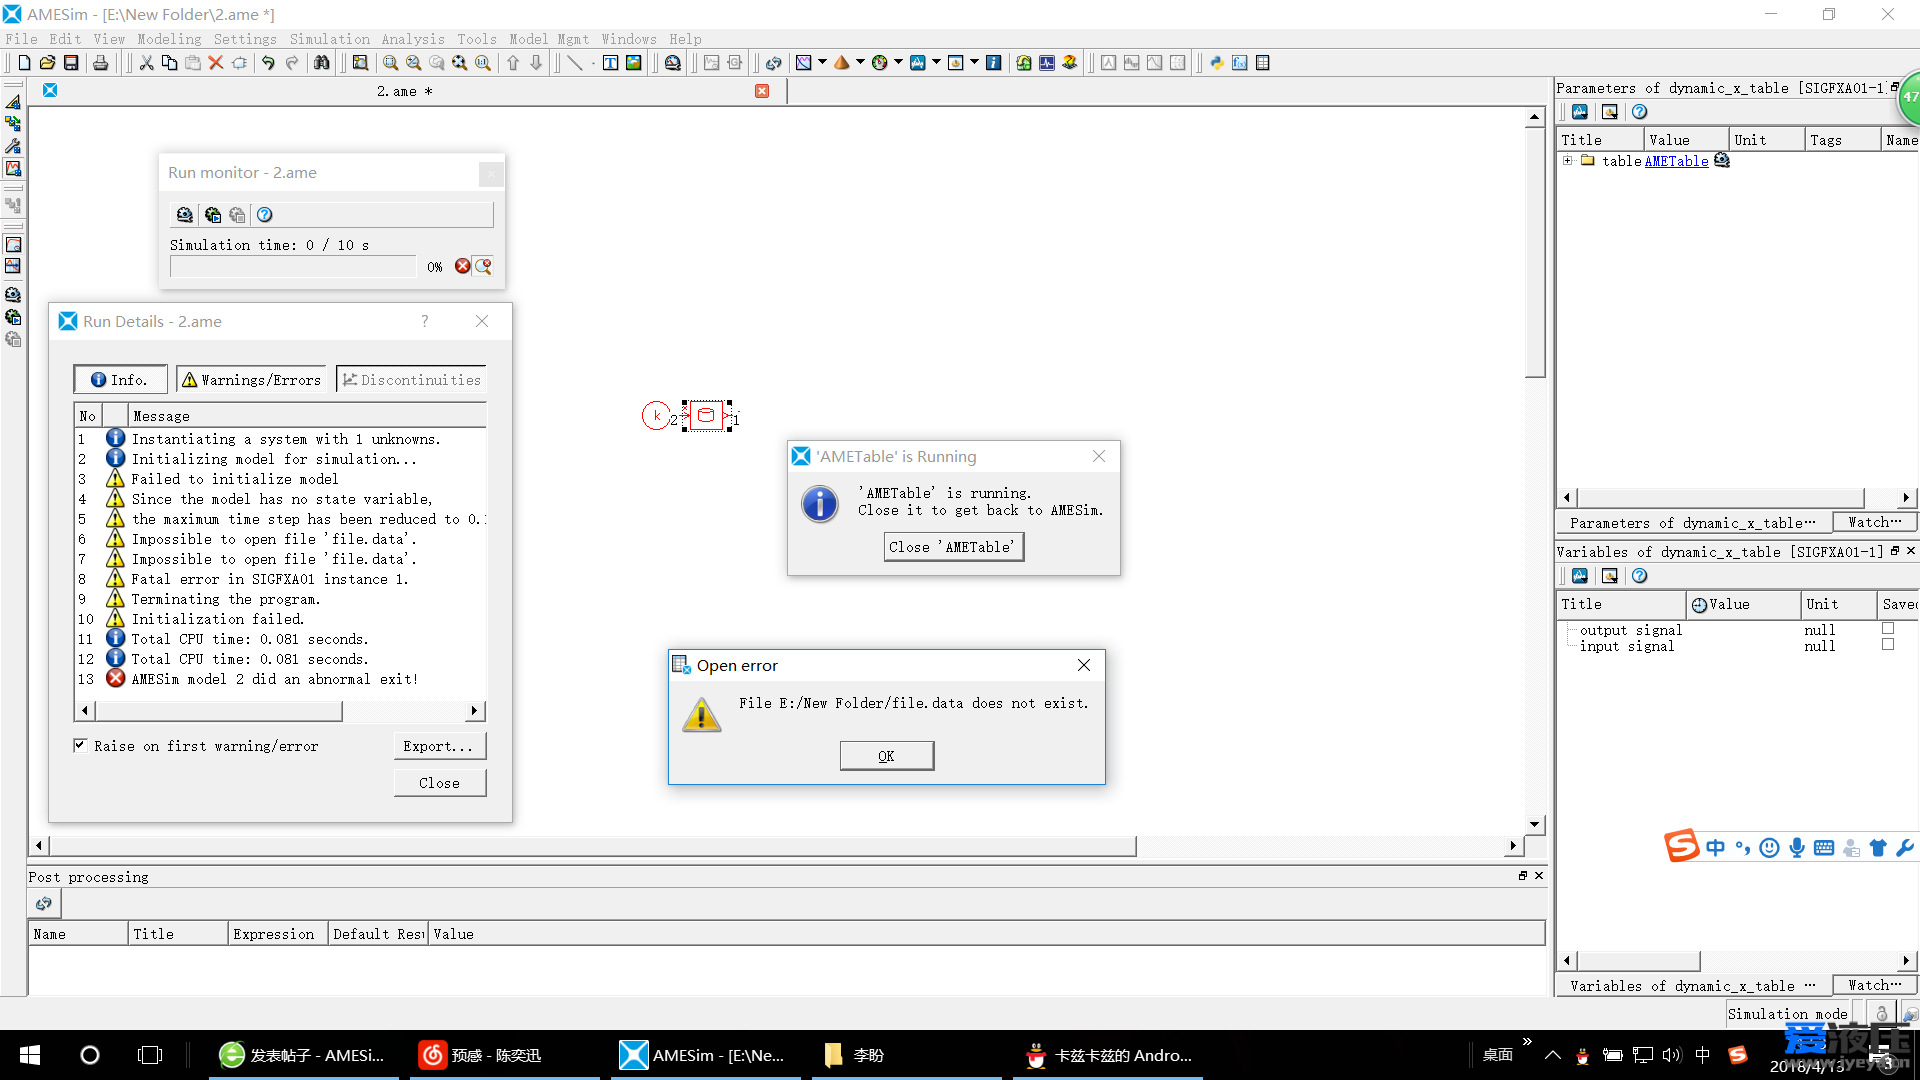Open Windows Start menu
Image resolution: width=1920 pixels, height=1080 pixels.
point(30,1055)
